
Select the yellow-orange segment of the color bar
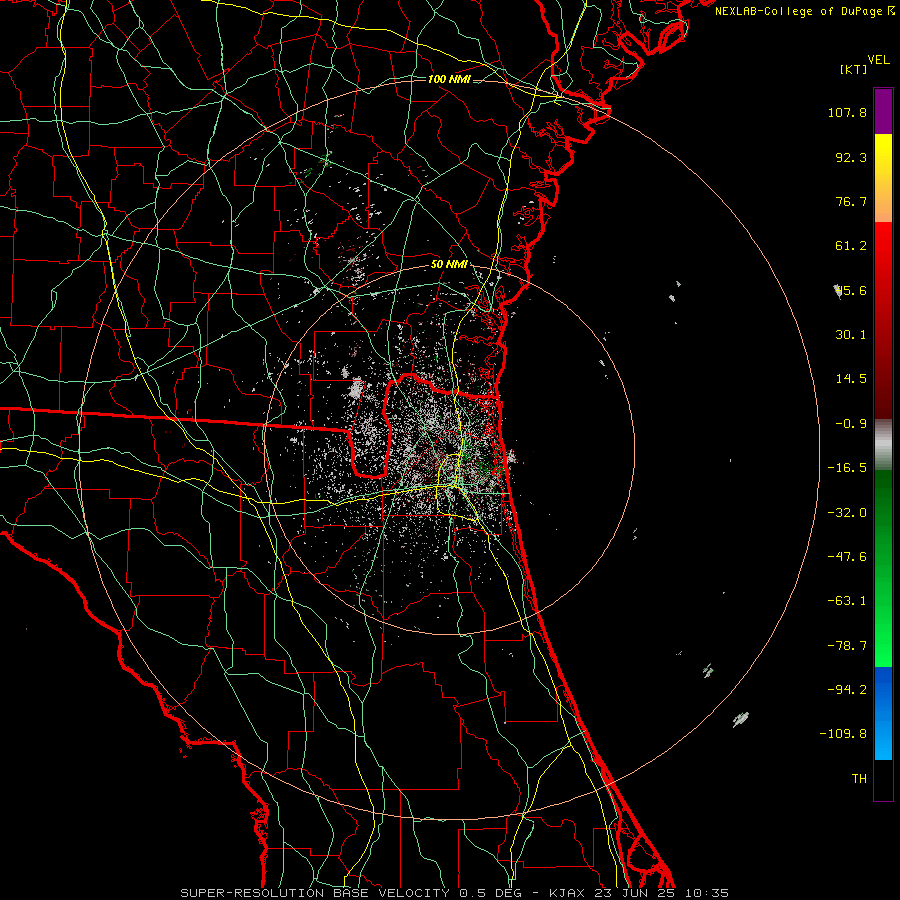tap(883, 178)
